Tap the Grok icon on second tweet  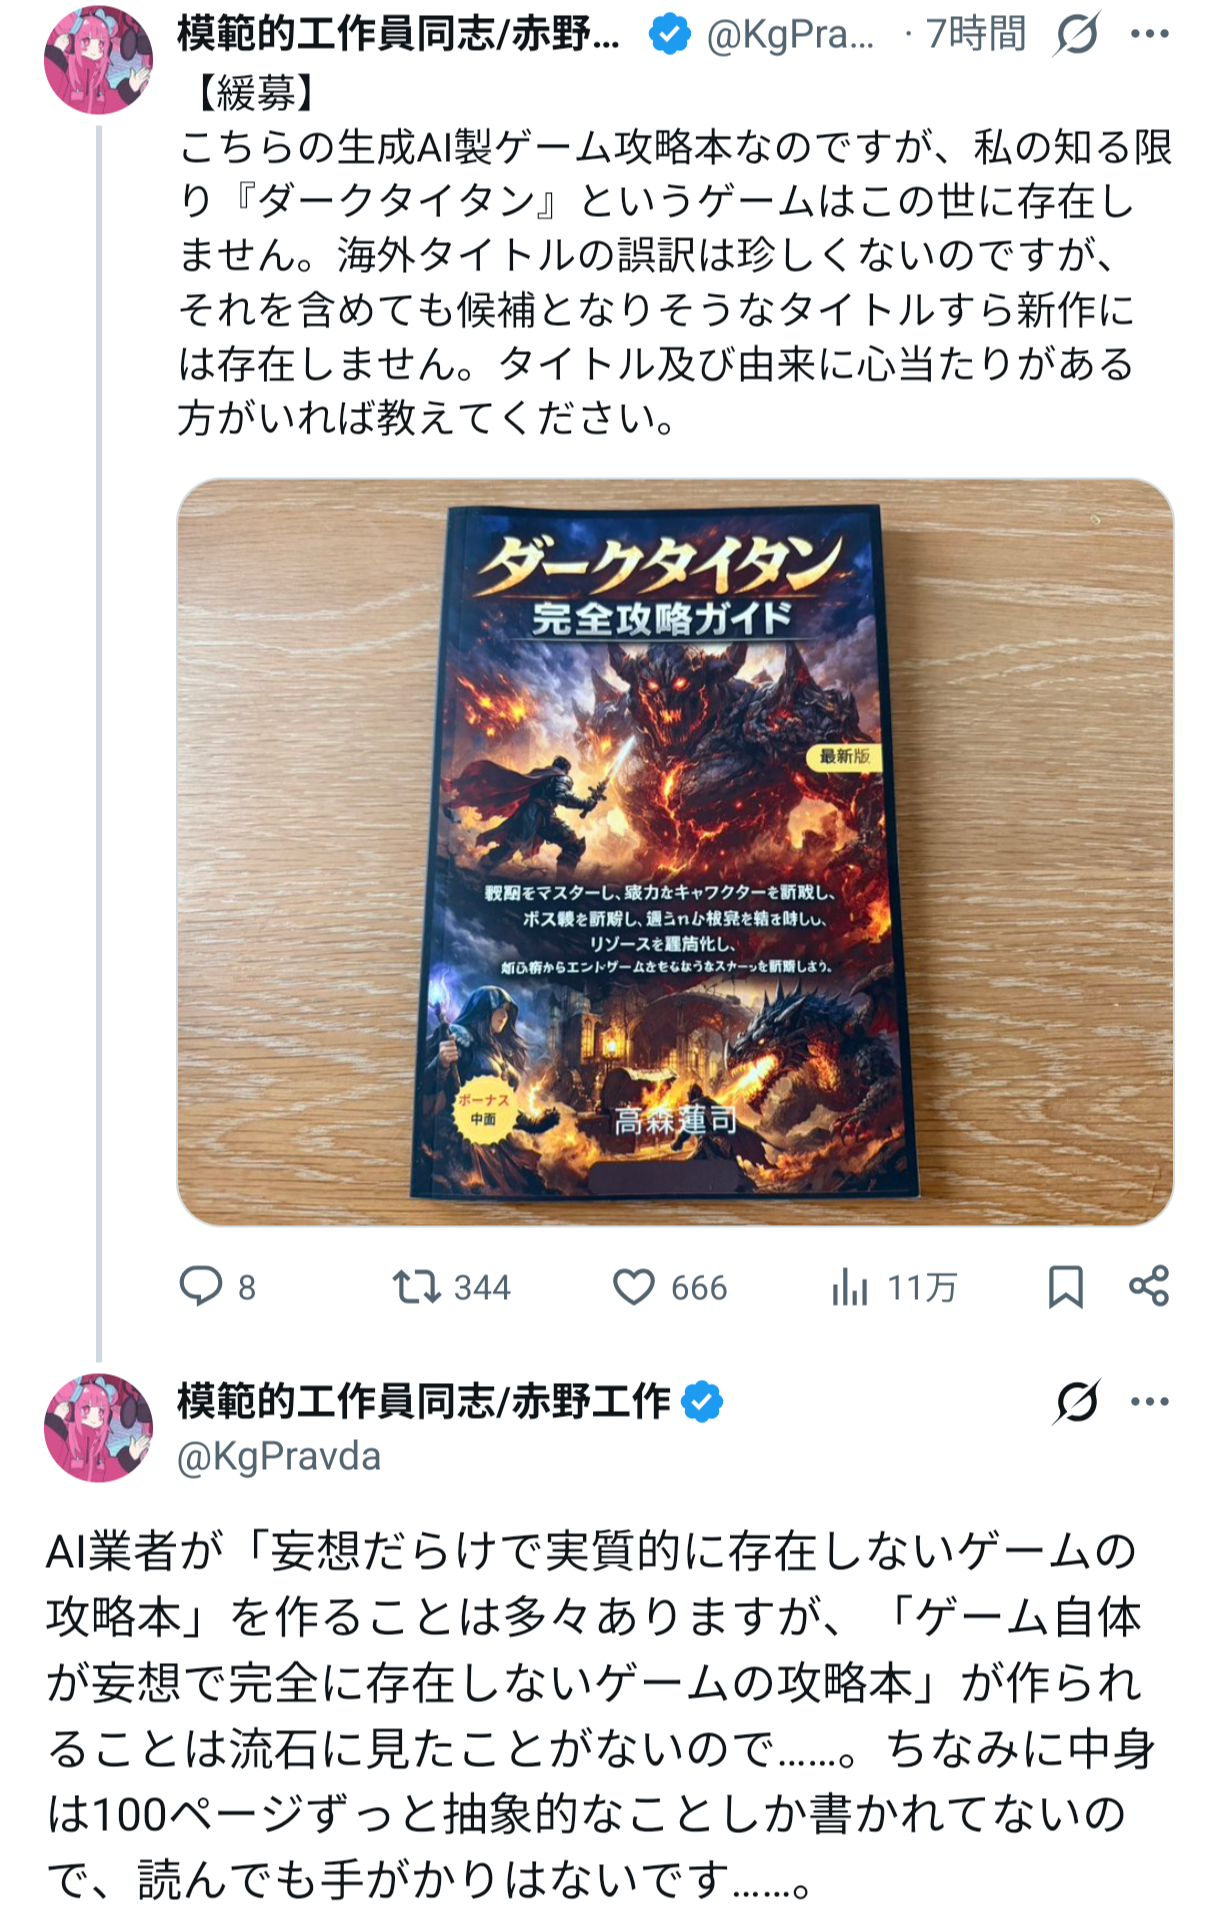(x=1077, y=1402)
